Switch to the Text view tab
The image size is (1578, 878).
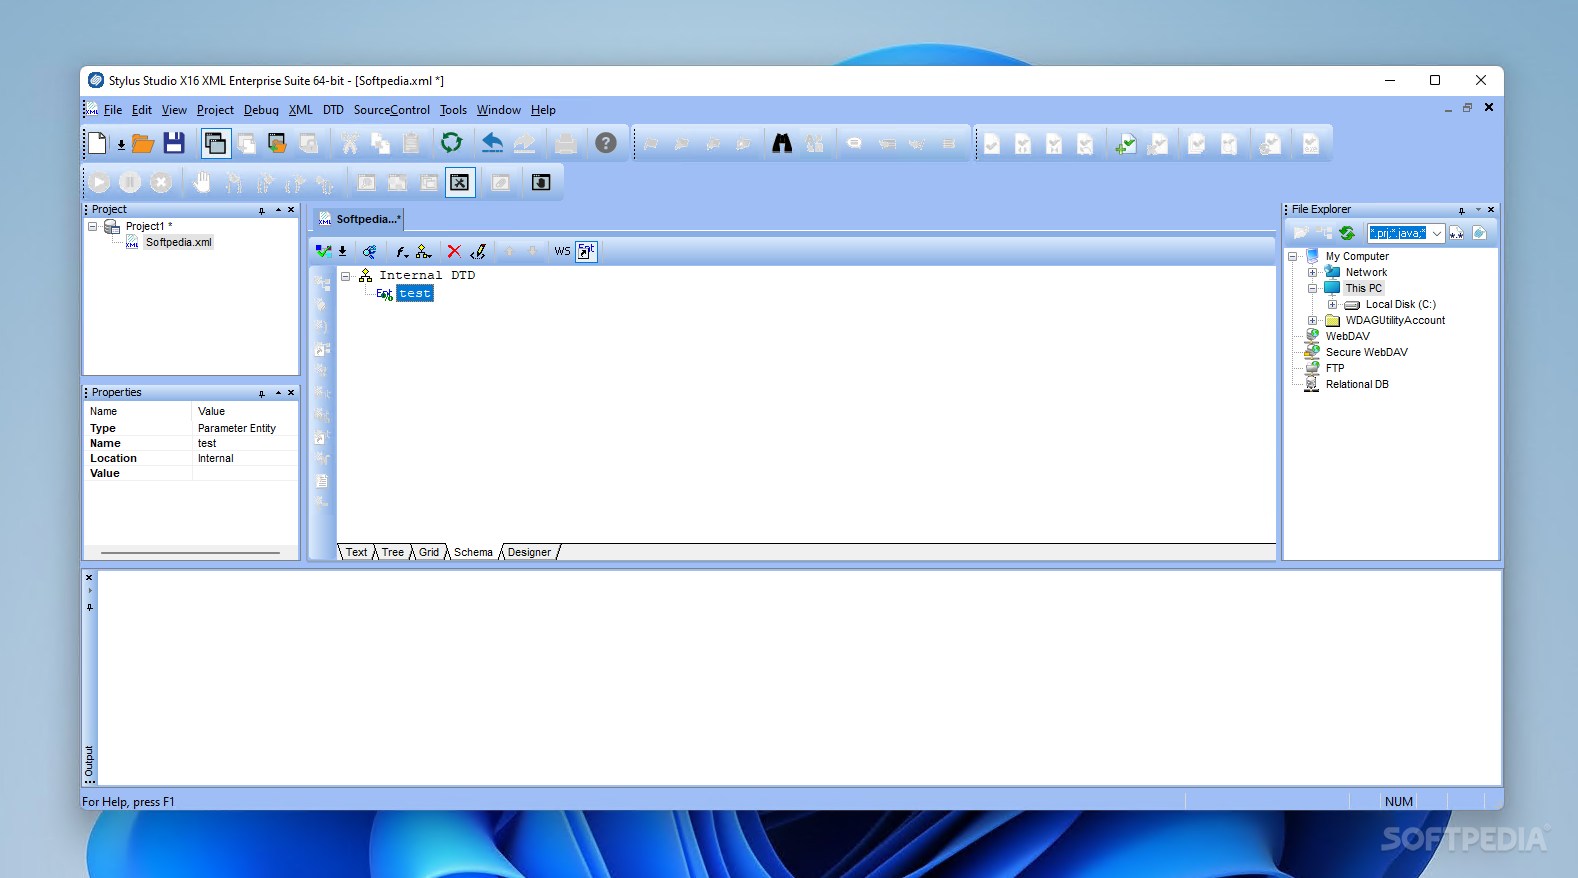357,552
